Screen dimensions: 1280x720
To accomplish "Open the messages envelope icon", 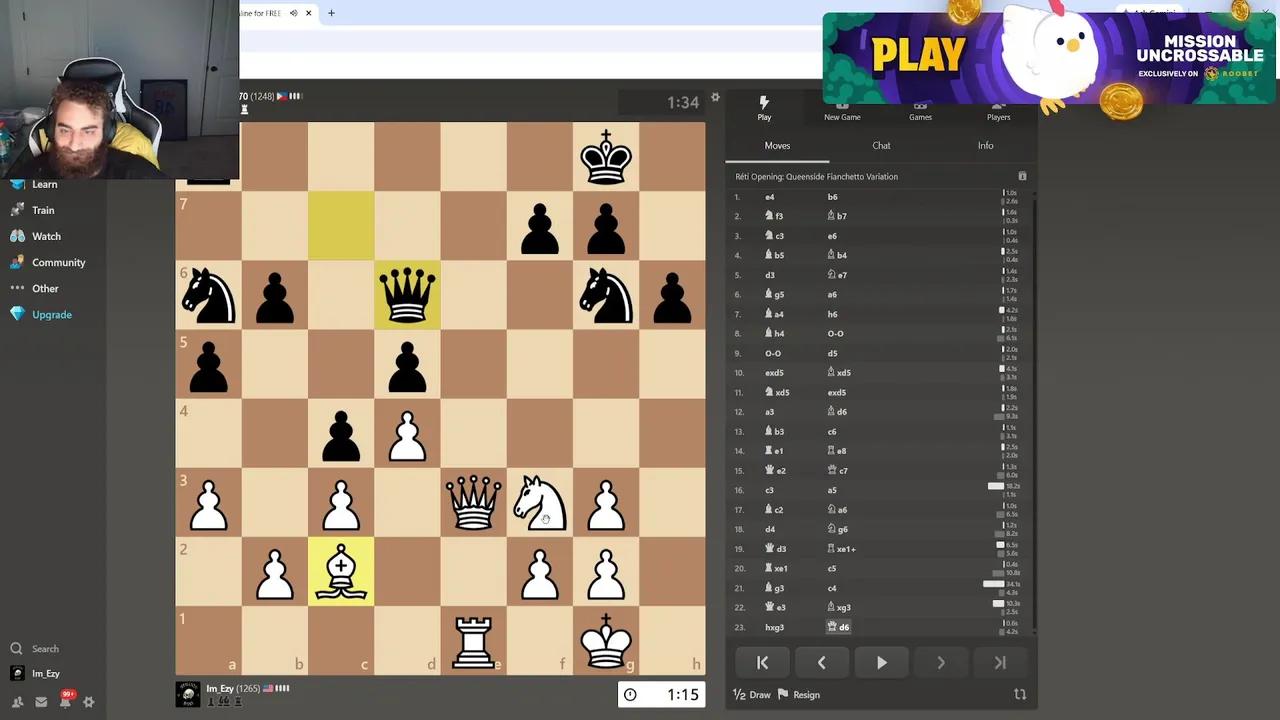I will tap(41, 702).
